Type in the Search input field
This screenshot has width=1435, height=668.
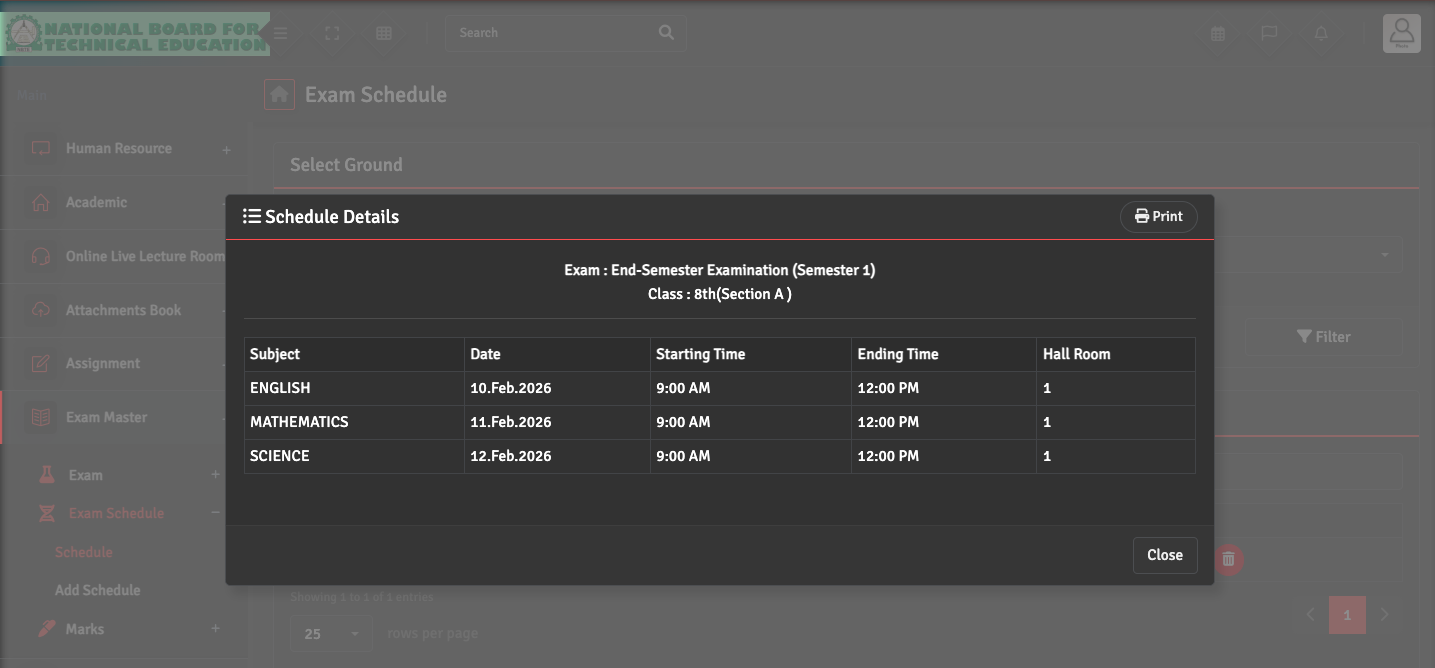[x=550, y=33]
